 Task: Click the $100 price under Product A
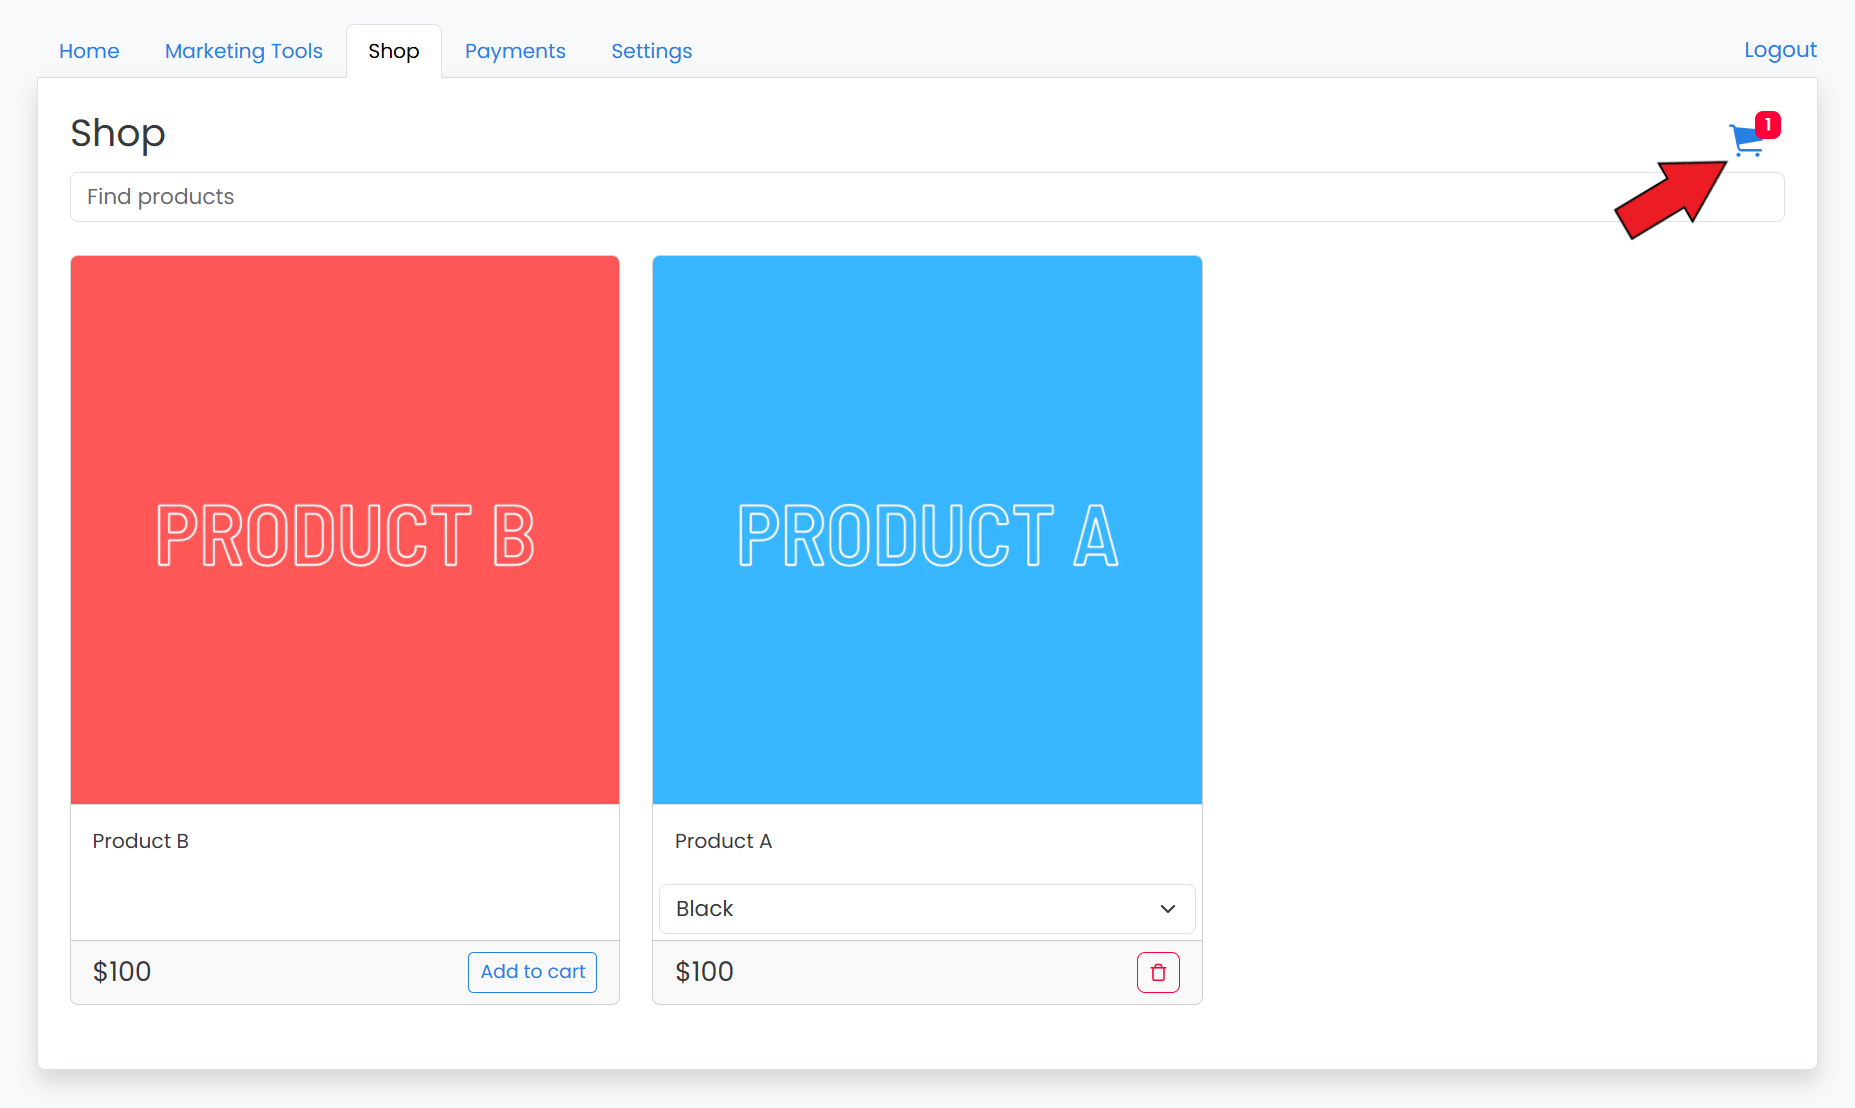point(704,972)
